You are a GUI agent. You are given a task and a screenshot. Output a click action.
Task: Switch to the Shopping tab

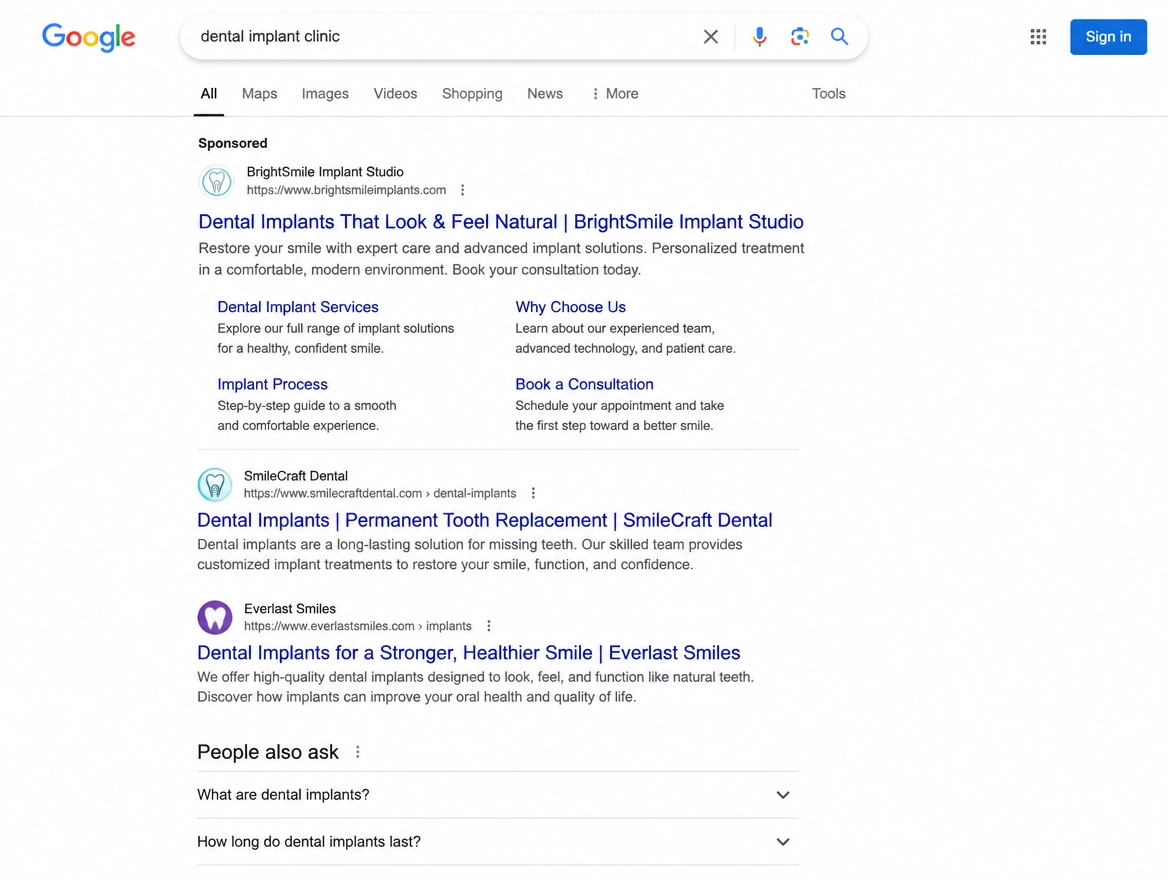472,94
